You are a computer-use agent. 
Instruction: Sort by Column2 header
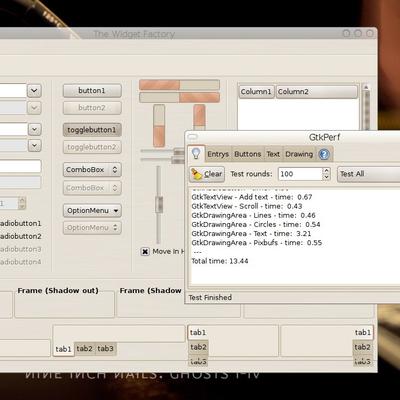[316, 92]
